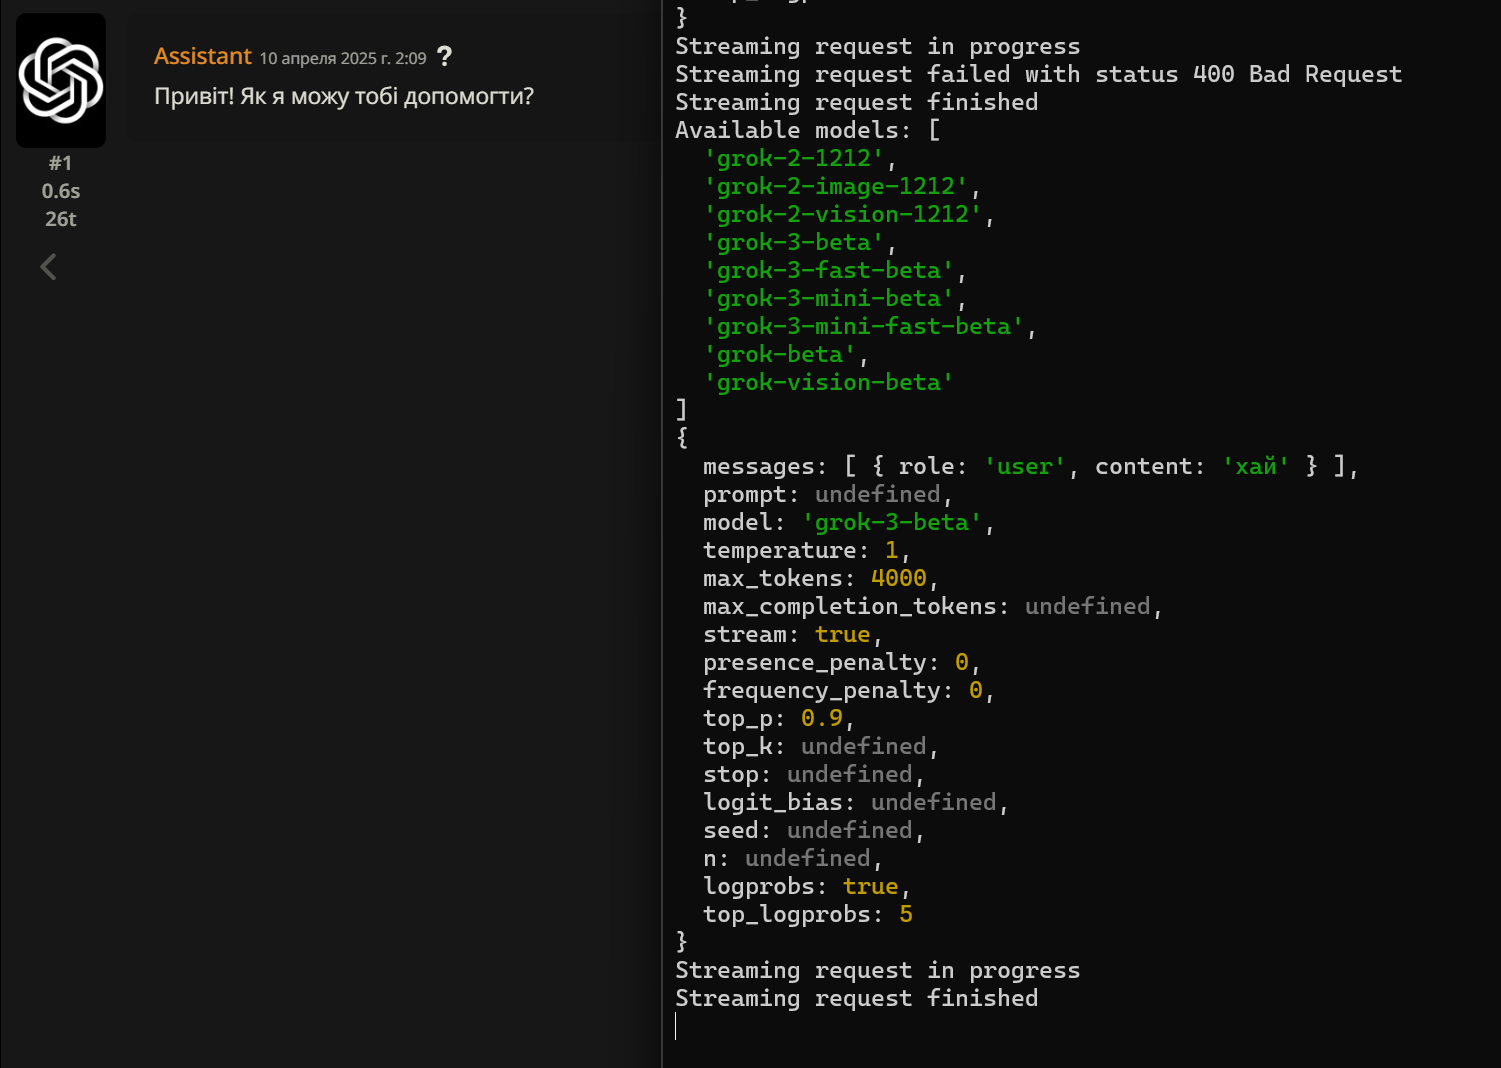The image size is (1501, 1068).
Task: Click the max_completion_tokens: undefined line
Action: 933,606
